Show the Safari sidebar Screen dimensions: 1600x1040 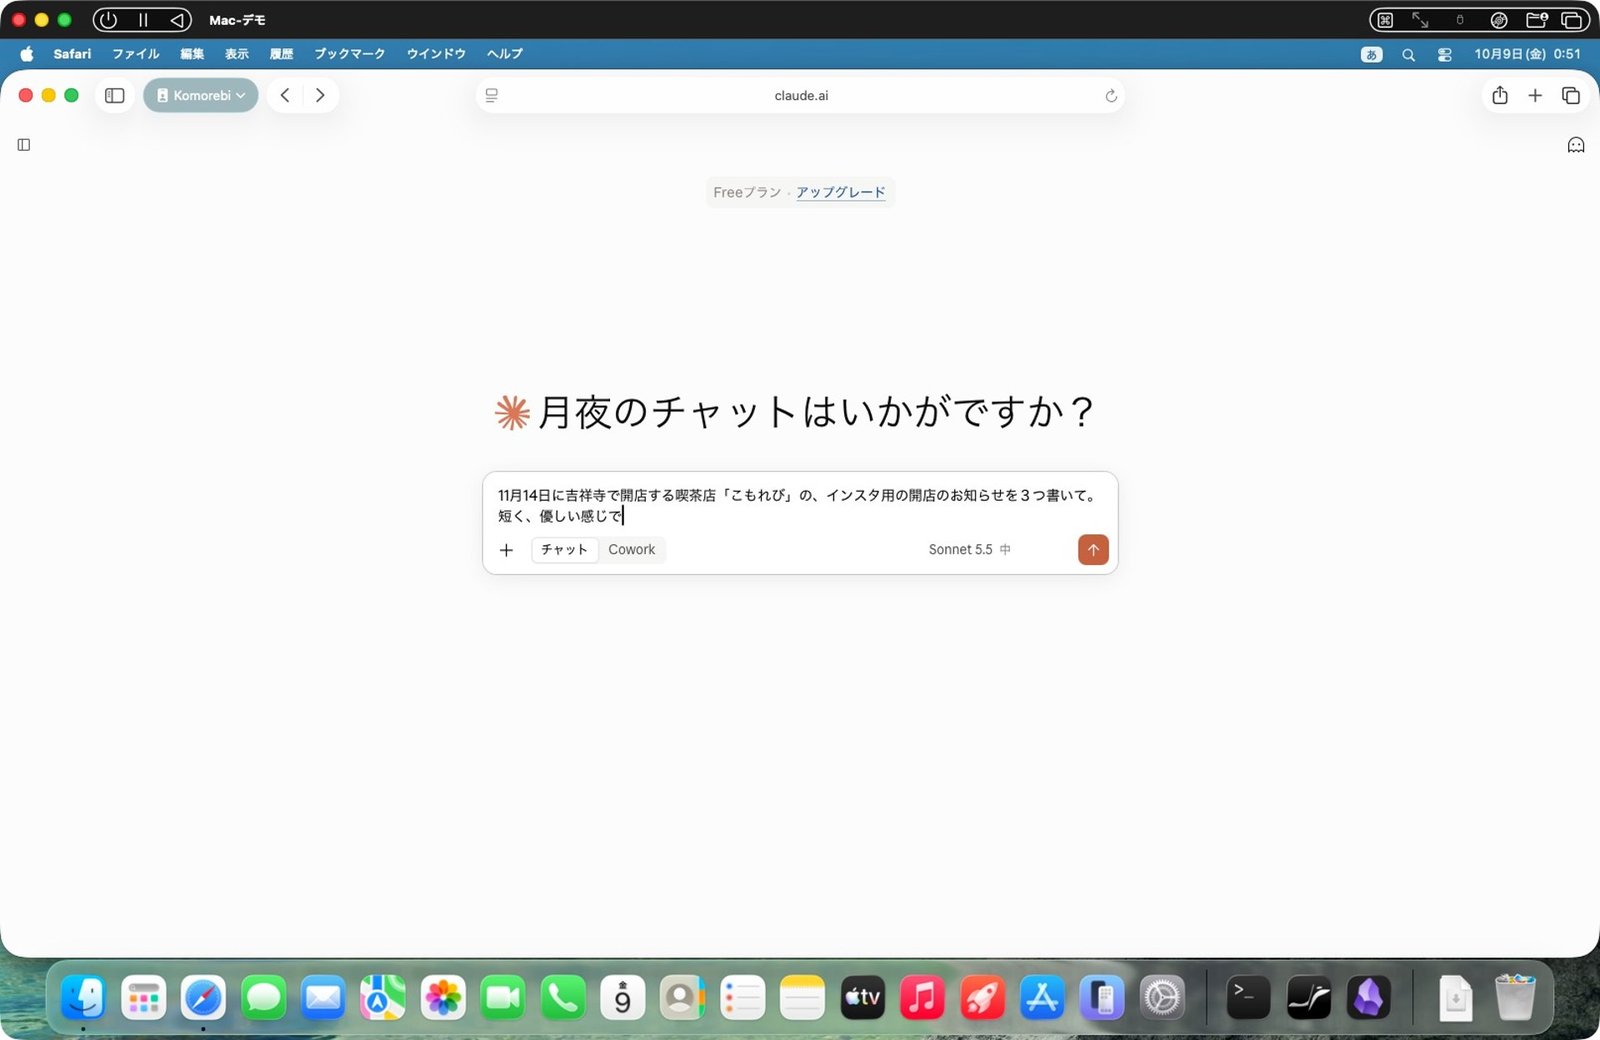[x=115, y=96]
